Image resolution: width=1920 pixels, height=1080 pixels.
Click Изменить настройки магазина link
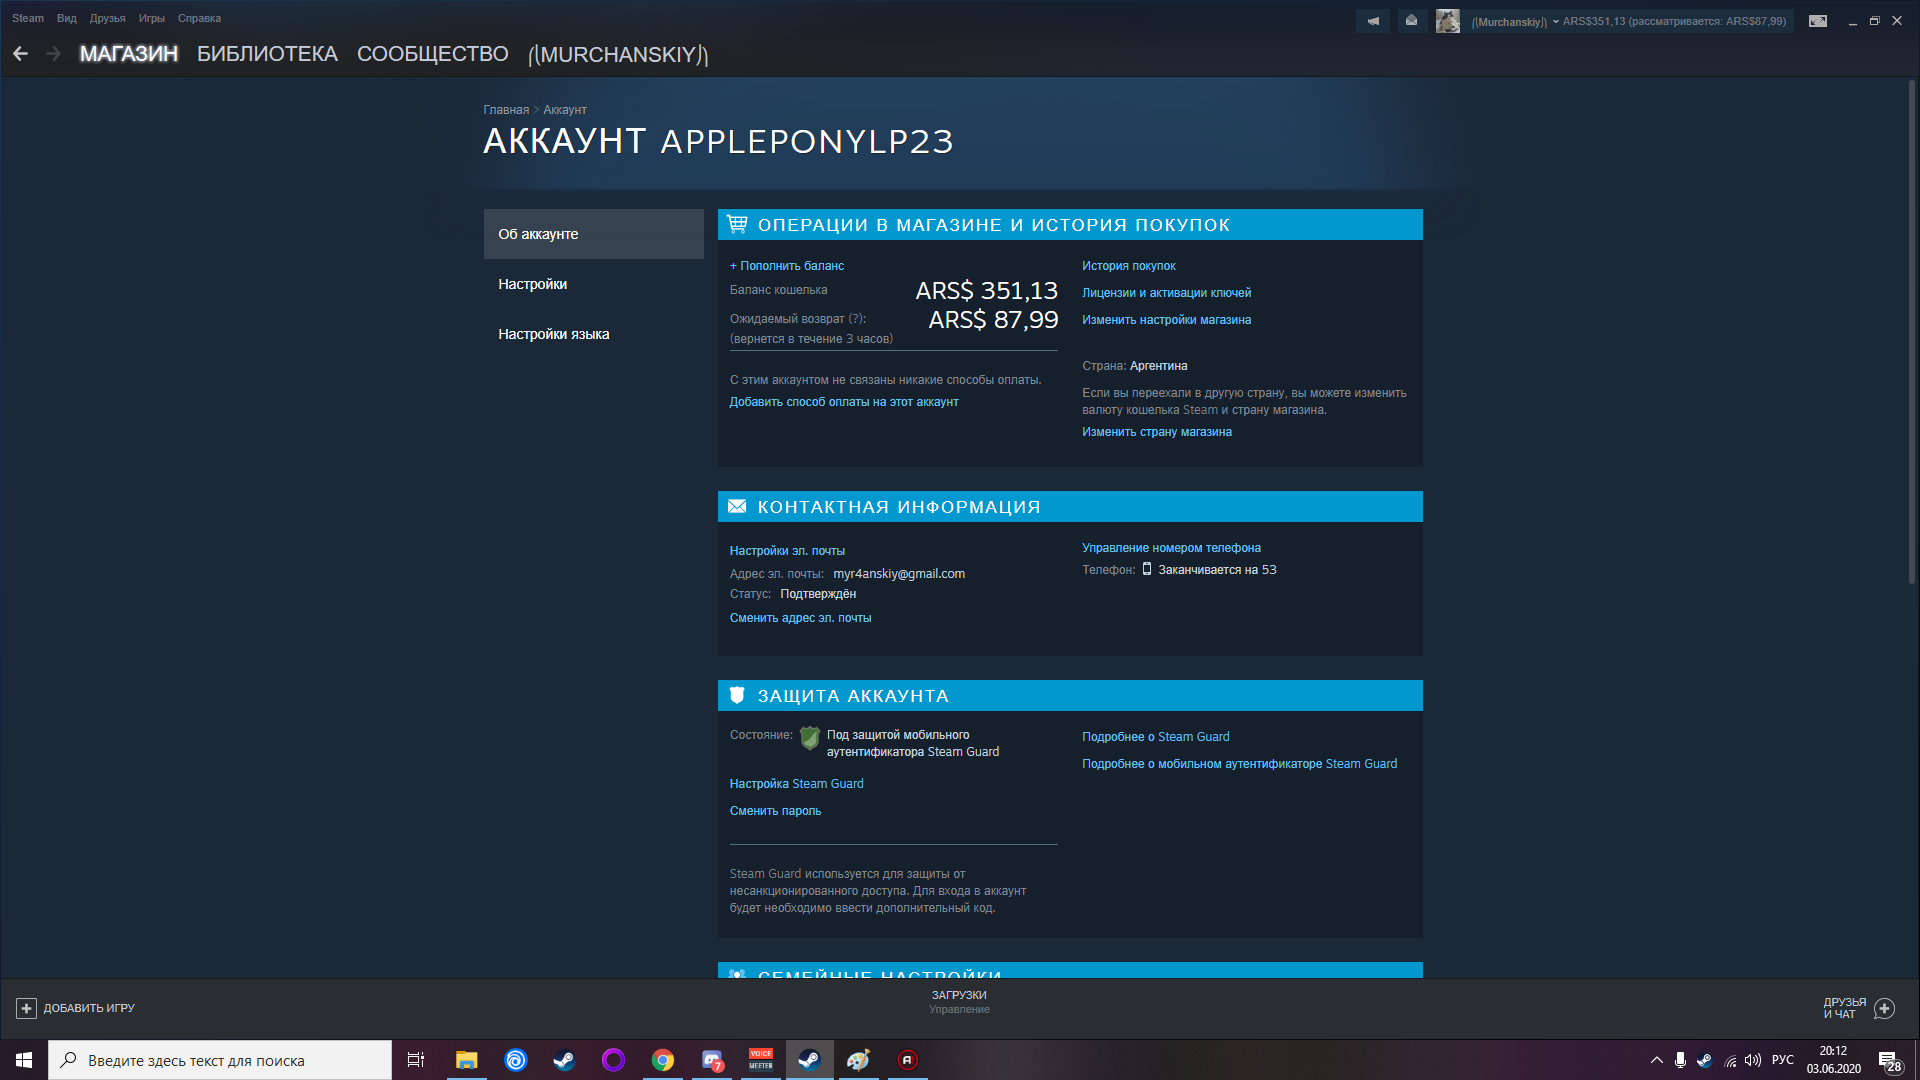coord(1166,320)
